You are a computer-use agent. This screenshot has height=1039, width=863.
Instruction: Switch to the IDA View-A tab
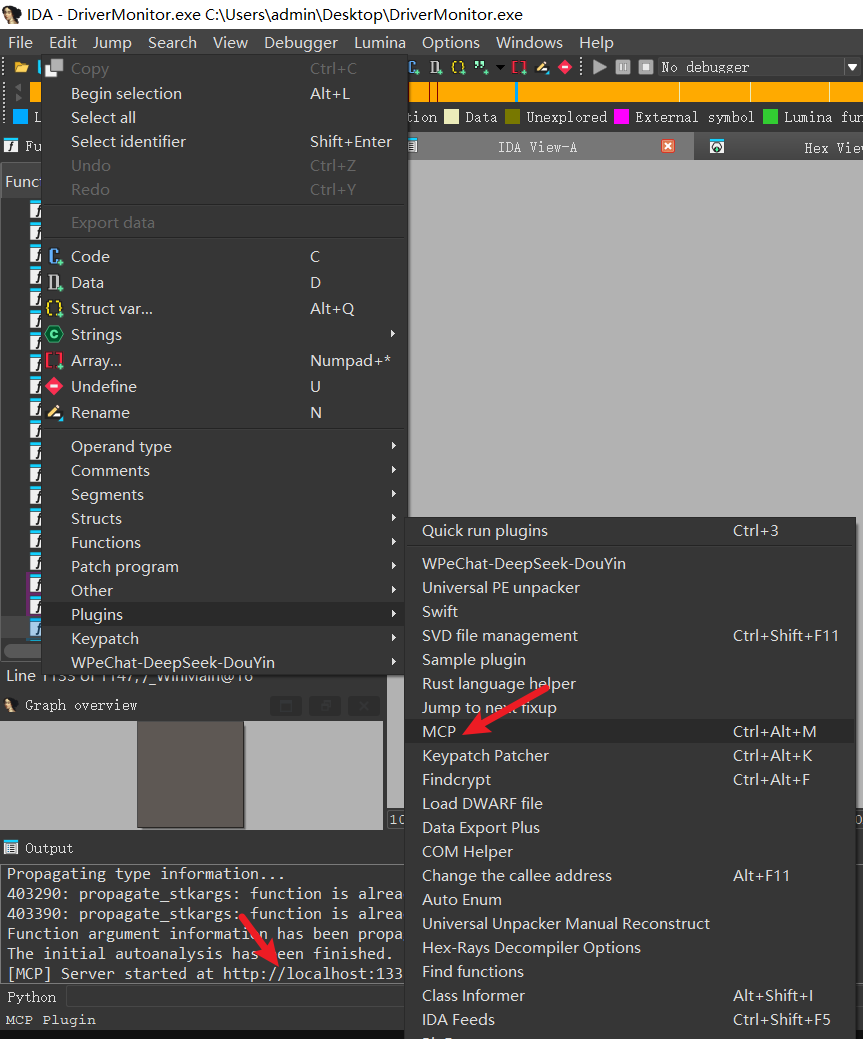pyautogui.click(x=537, y=147)
